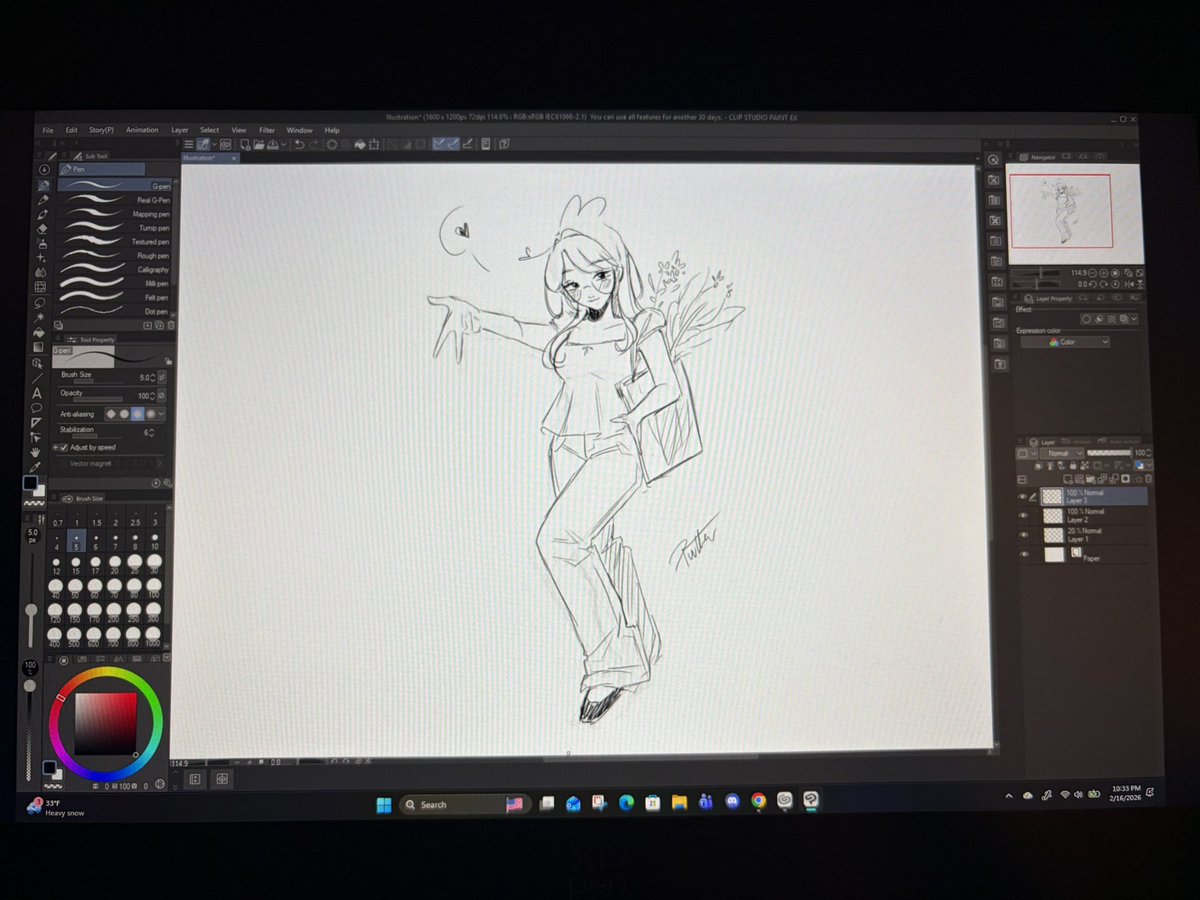The width and height of the screenshot is (1200, 900).
Task: Click the Windows Start button
Action: [383, 804]
